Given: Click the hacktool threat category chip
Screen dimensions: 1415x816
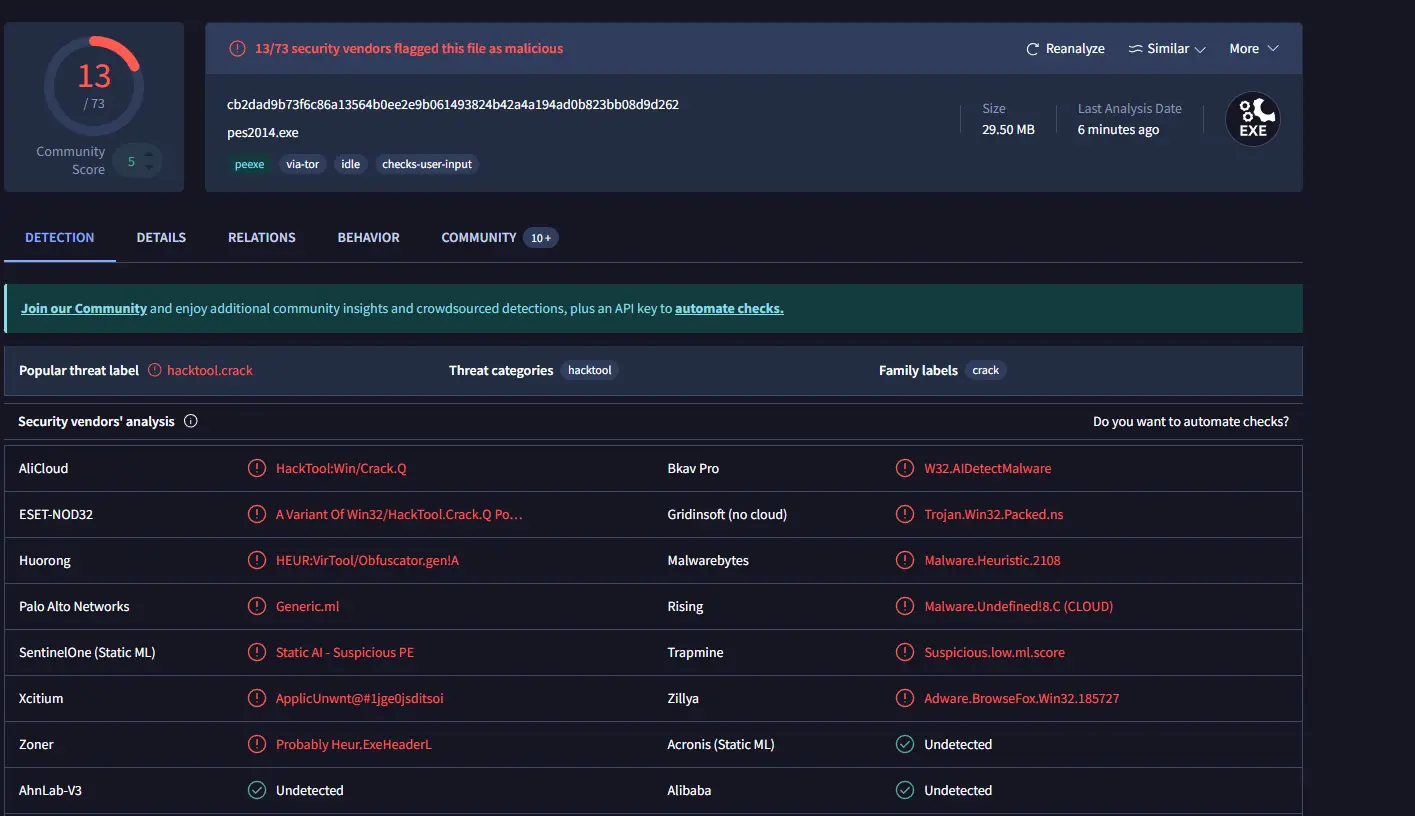Looking at the screenshot, I should click(x=590, y=370).
